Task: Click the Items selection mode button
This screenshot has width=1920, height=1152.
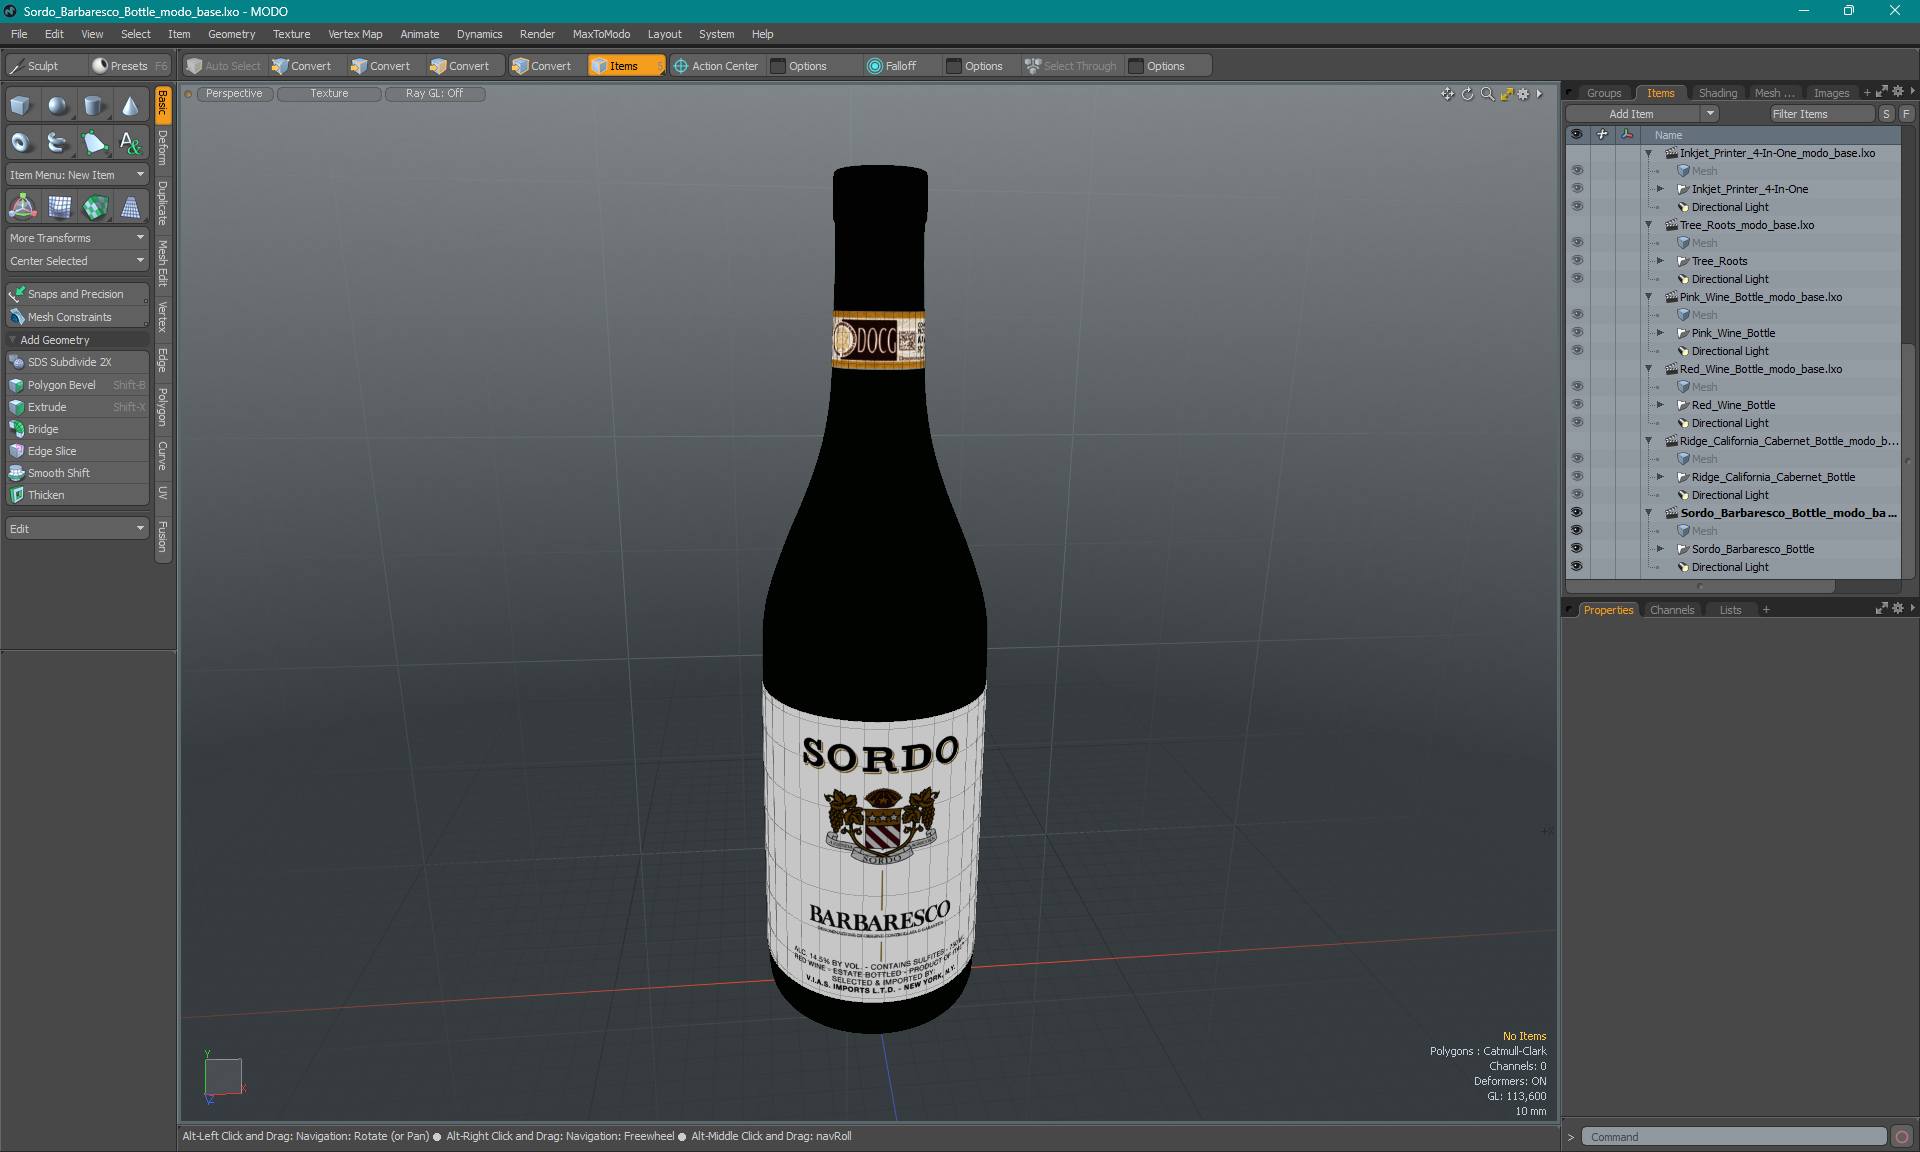Action: tap(625, 66)
